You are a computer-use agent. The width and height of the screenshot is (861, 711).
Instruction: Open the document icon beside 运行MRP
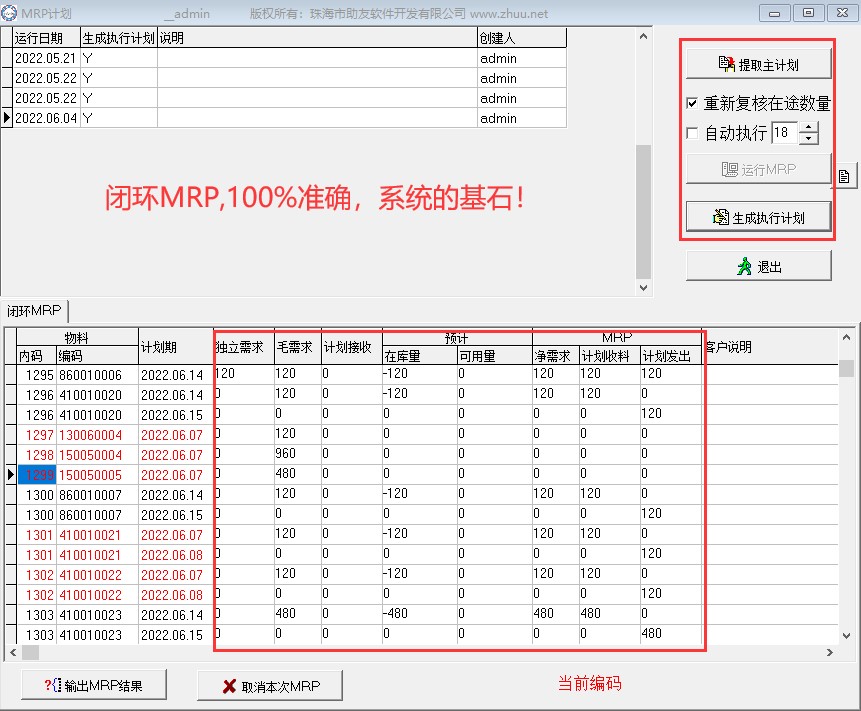click(845, 176)
